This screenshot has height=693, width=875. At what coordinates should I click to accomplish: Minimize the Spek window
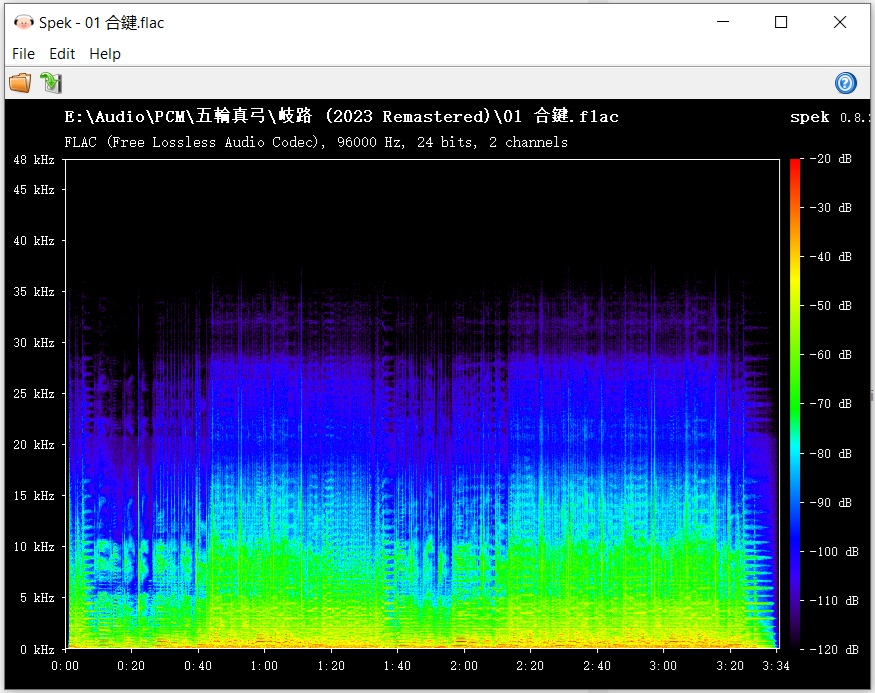(723, 22)
